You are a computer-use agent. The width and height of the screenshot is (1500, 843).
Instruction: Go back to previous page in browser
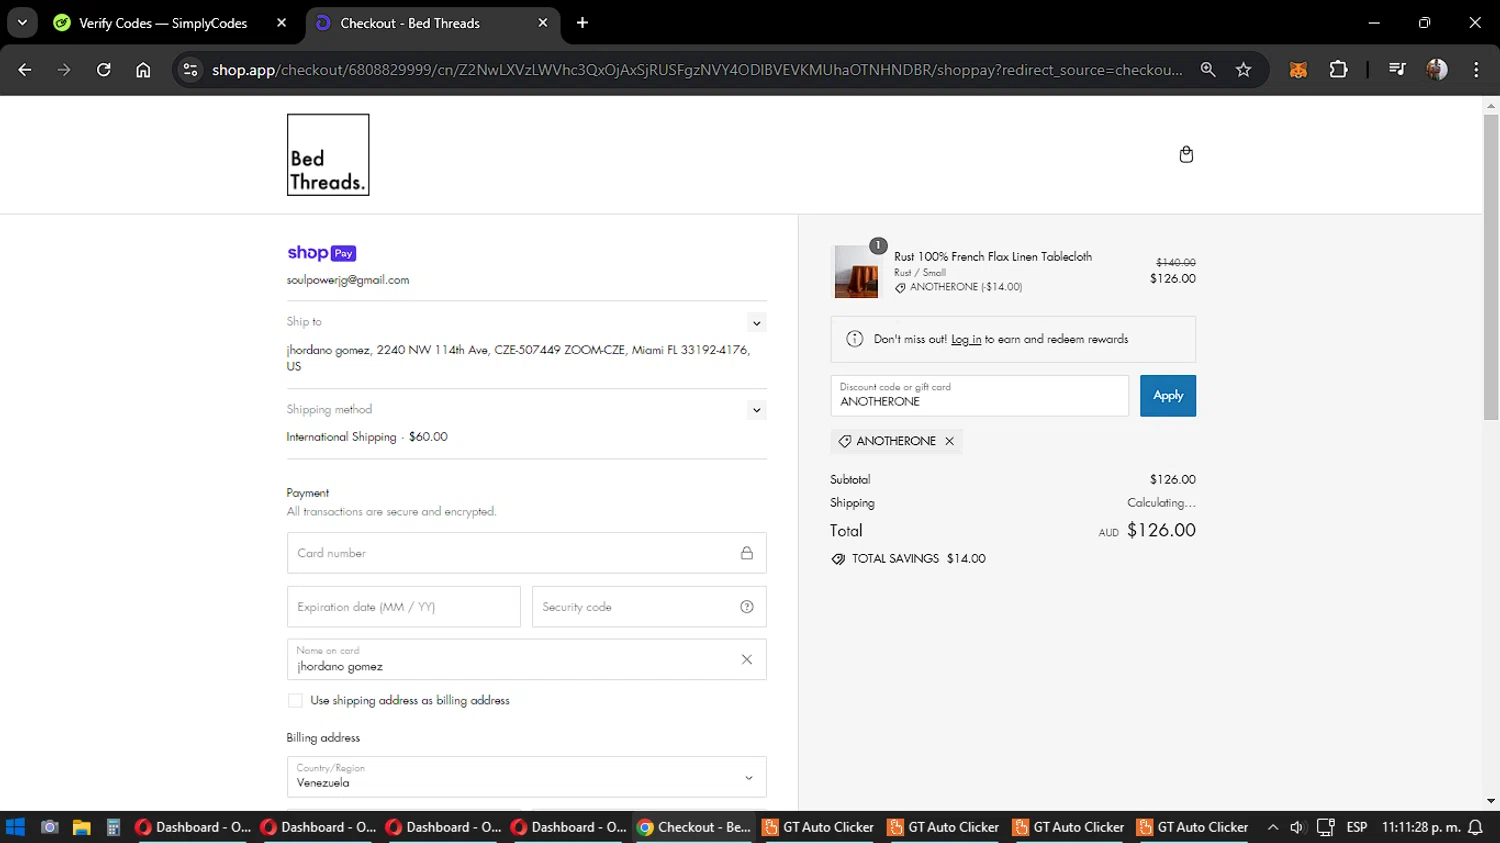point(25,70)
